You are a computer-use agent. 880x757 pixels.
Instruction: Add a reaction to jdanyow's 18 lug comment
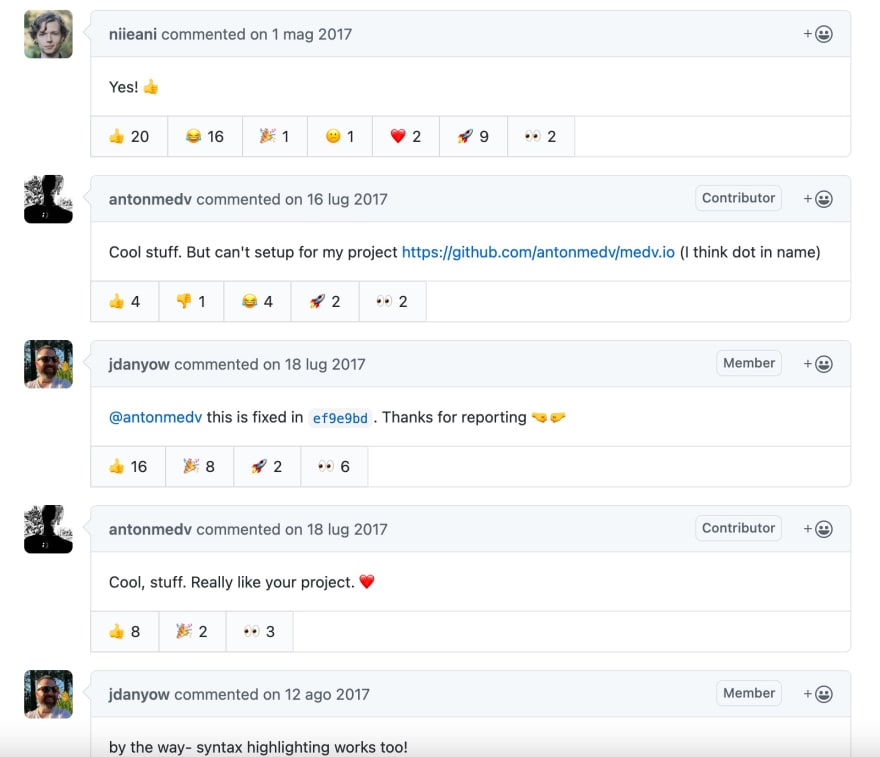(x=818, y=364)
